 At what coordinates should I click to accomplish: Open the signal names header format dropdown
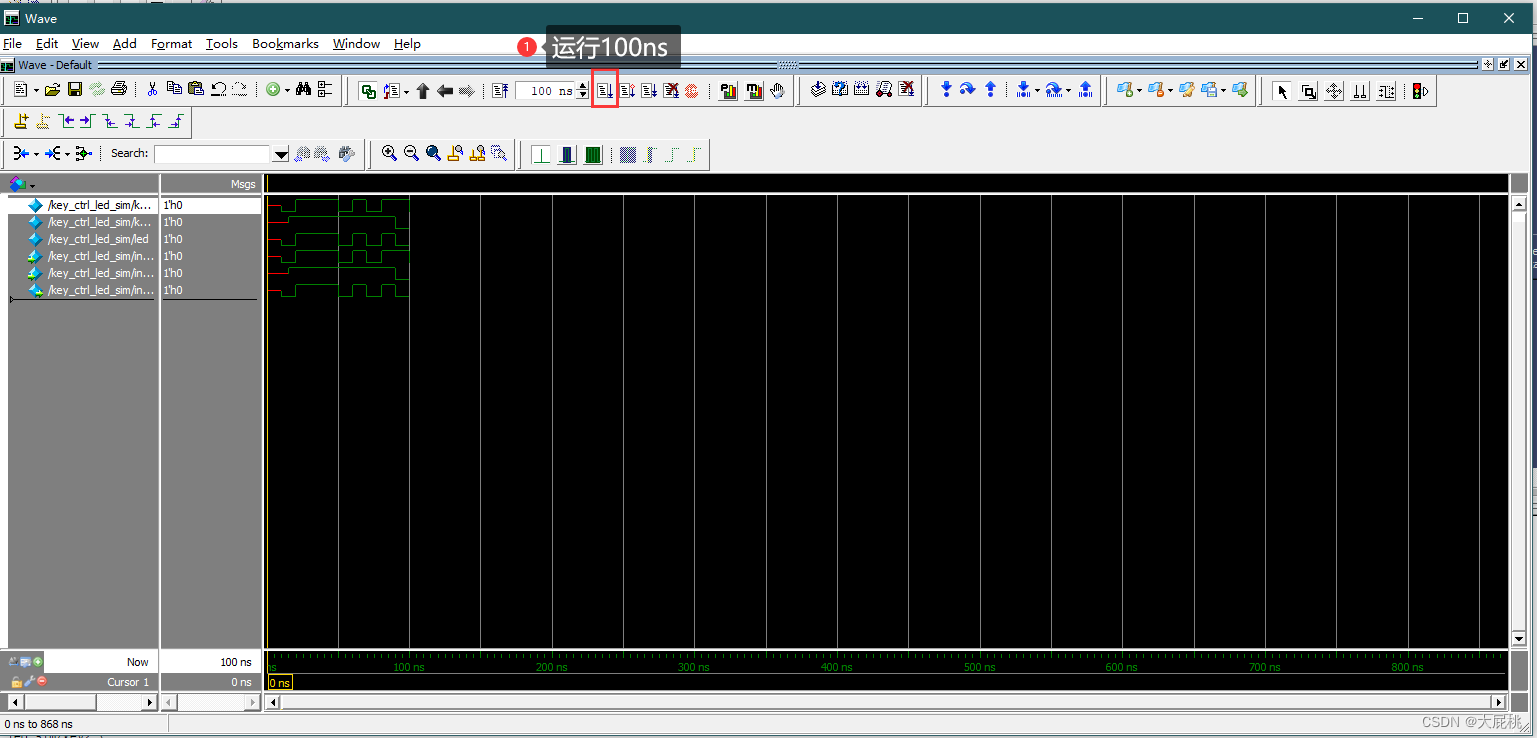32,186
